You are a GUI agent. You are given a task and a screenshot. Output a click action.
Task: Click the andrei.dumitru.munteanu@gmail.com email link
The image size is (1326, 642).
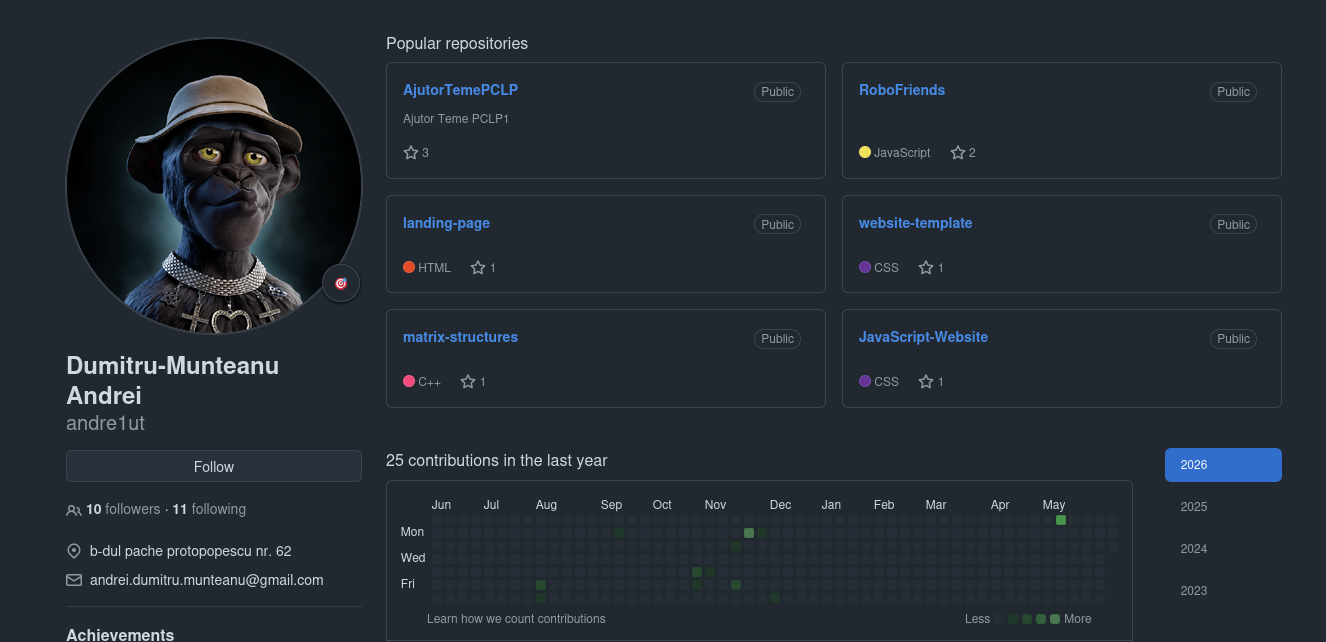(207, 580)
